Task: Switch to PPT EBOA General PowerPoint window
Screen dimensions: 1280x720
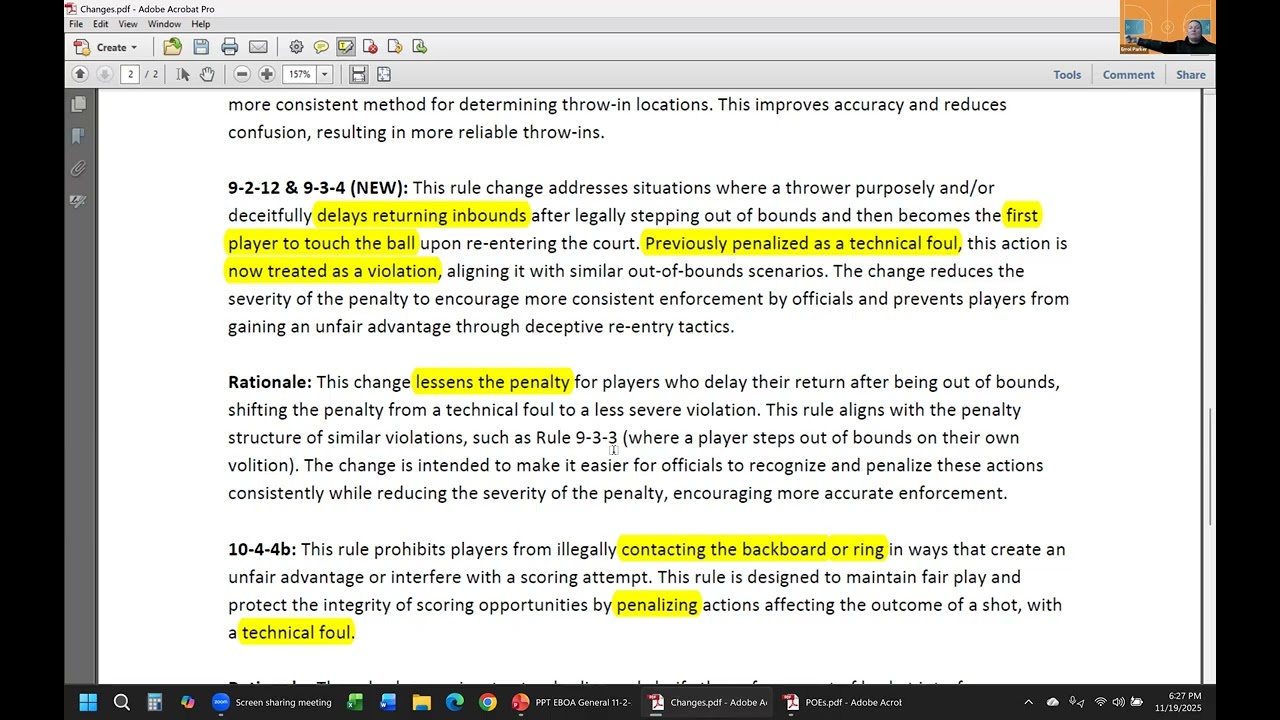Action: [571, 702]
